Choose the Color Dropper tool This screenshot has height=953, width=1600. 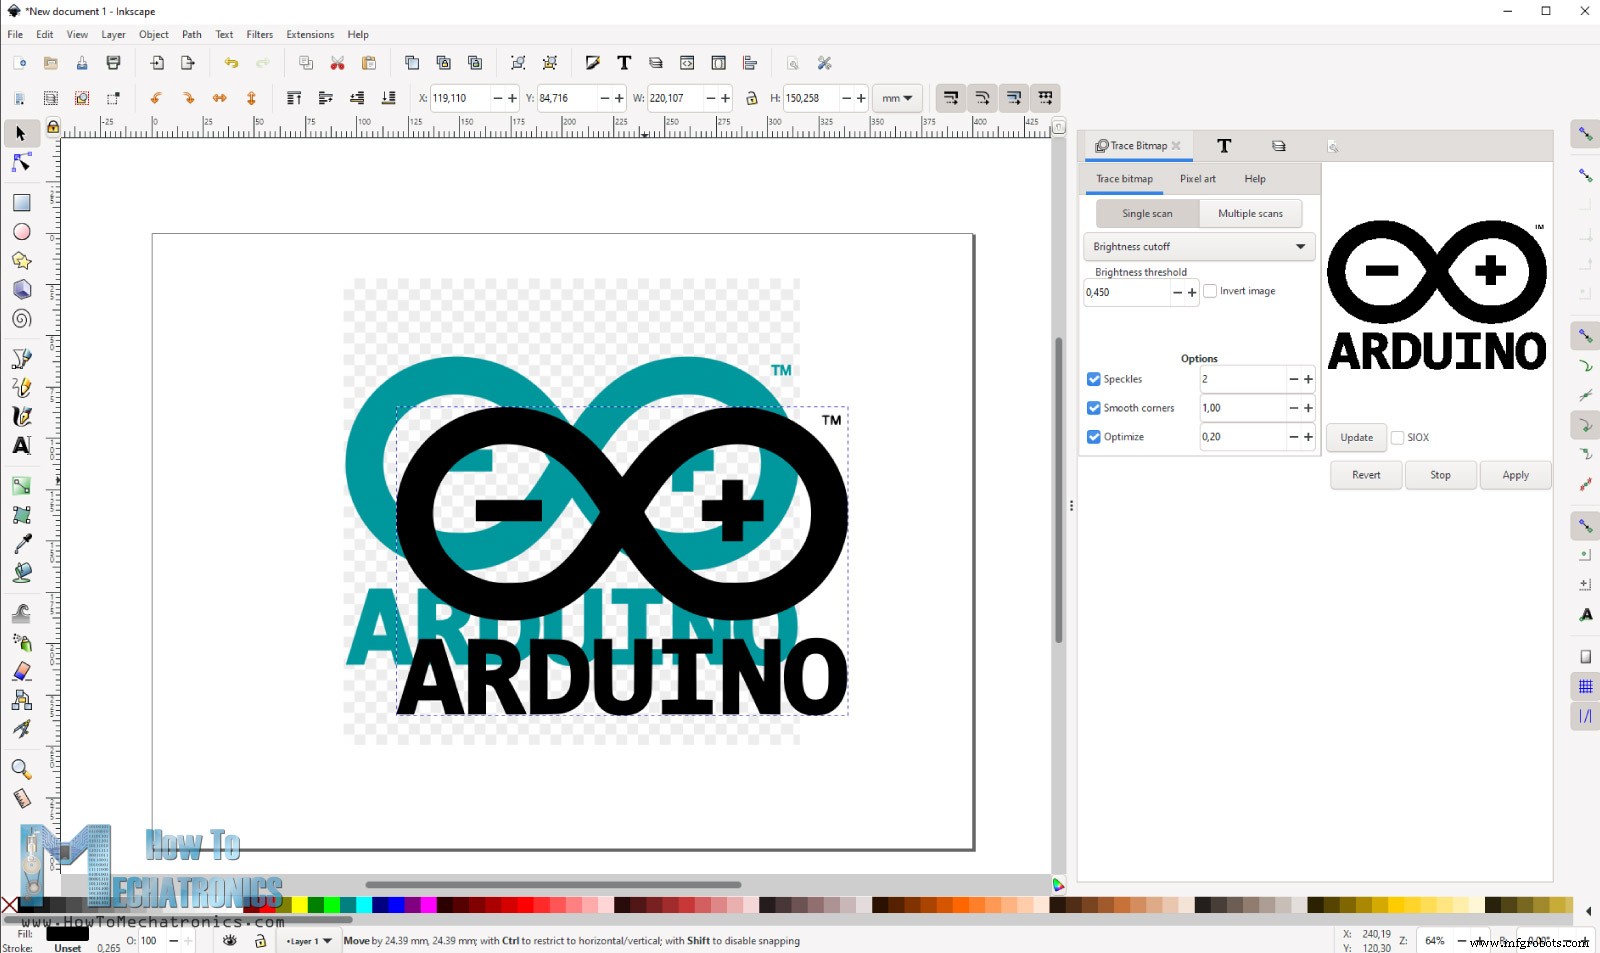click(x=21, y=544)
